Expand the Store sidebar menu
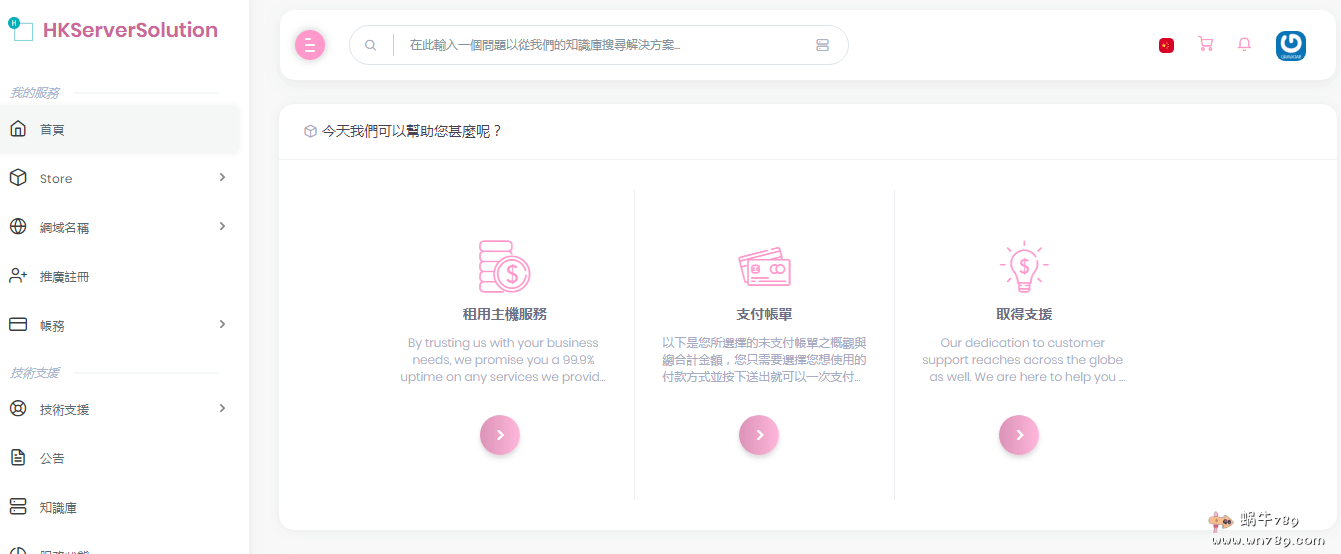This screenshot has height=554, width=1341. [120, 178]
